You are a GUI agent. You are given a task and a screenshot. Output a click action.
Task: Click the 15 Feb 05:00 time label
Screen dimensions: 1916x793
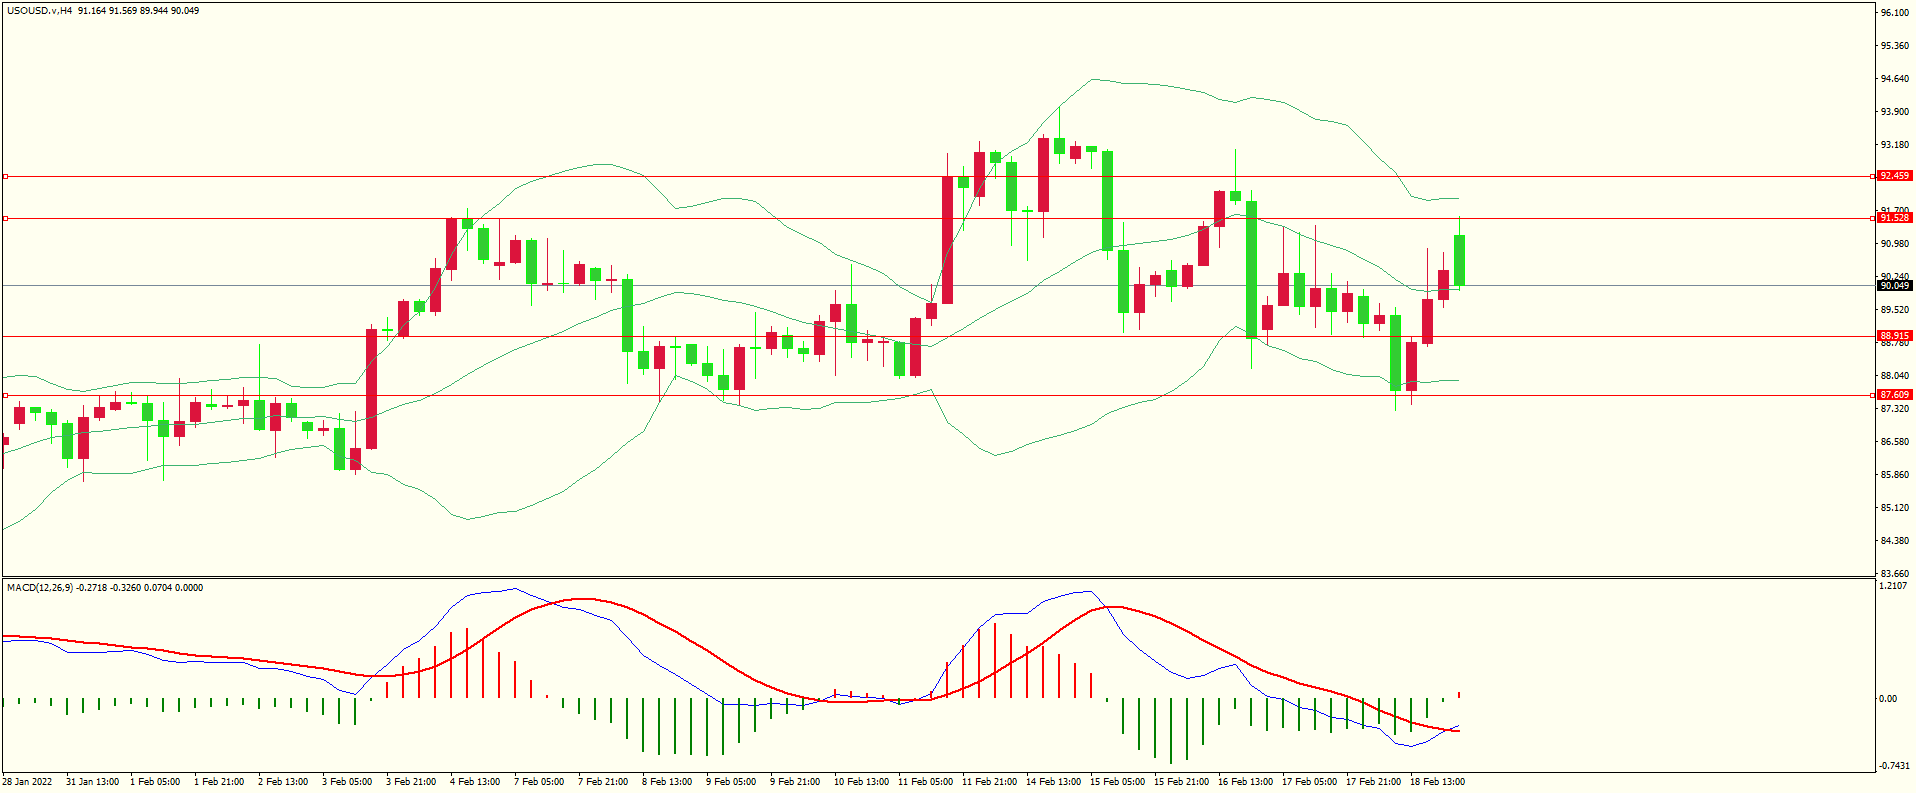point(1117,782)
